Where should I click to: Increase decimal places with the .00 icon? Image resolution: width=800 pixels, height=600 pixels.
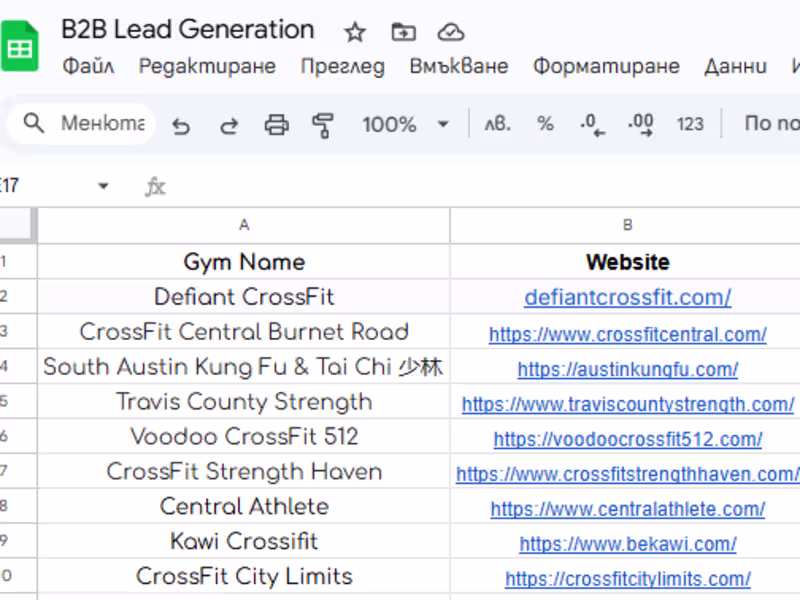(640, 123)
